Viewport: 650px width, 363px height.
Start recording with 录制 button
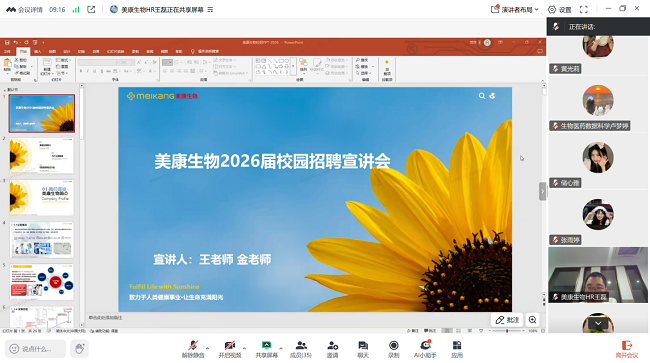click(394, 349)
